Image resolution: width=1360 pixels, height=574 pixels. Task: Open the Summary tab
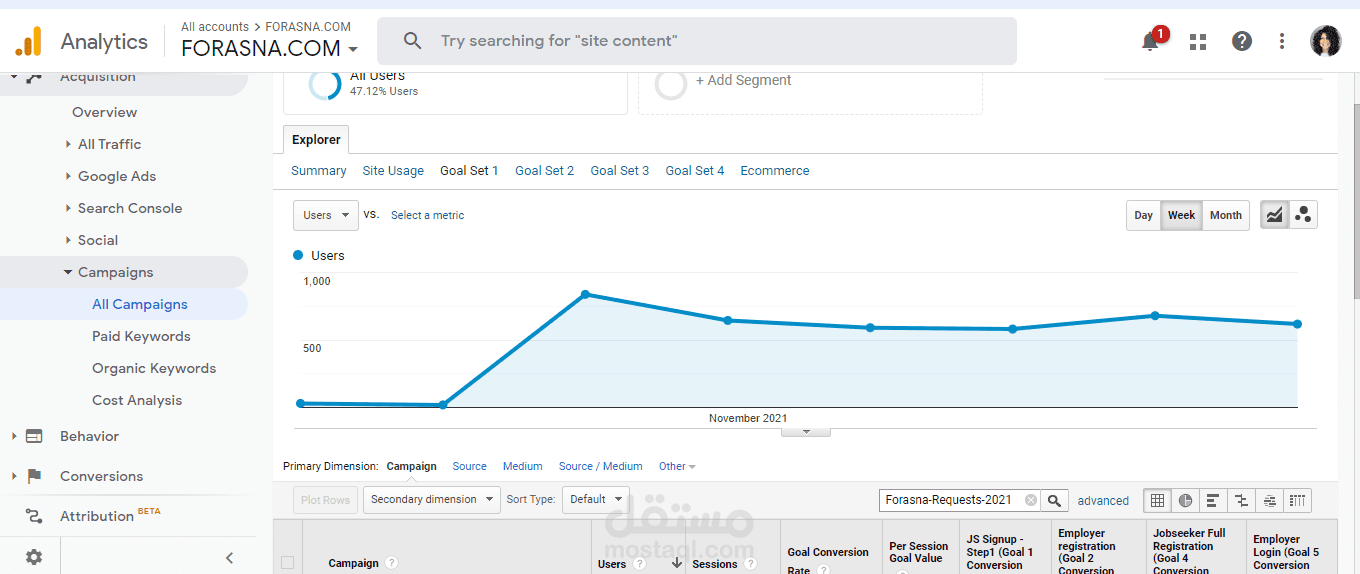[318, 171]
